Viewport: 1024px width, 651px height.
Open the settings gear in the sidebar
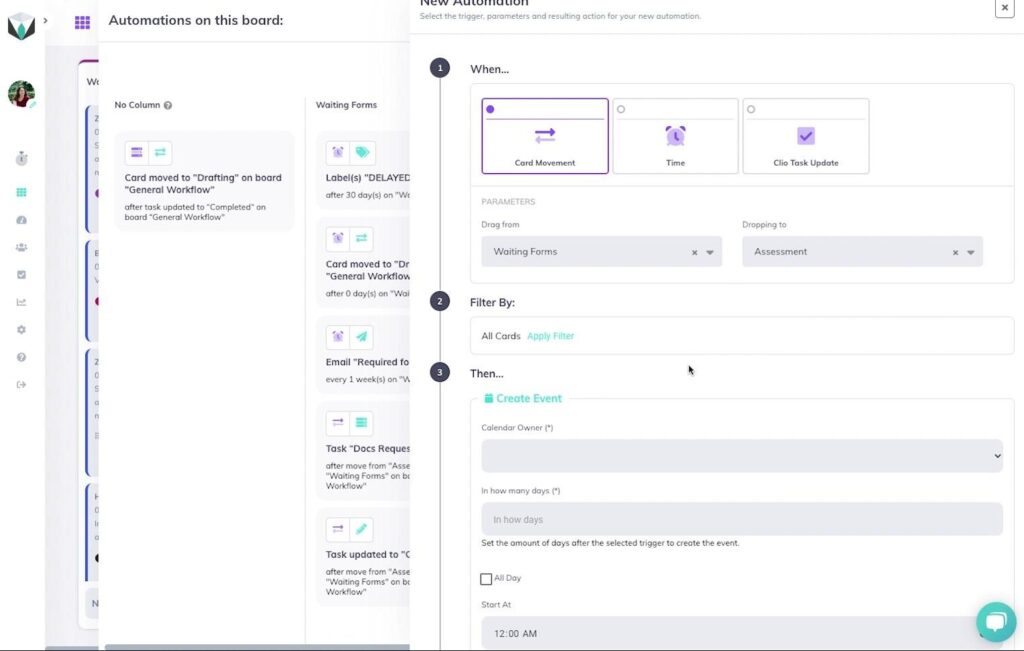(x=20, y=329)
